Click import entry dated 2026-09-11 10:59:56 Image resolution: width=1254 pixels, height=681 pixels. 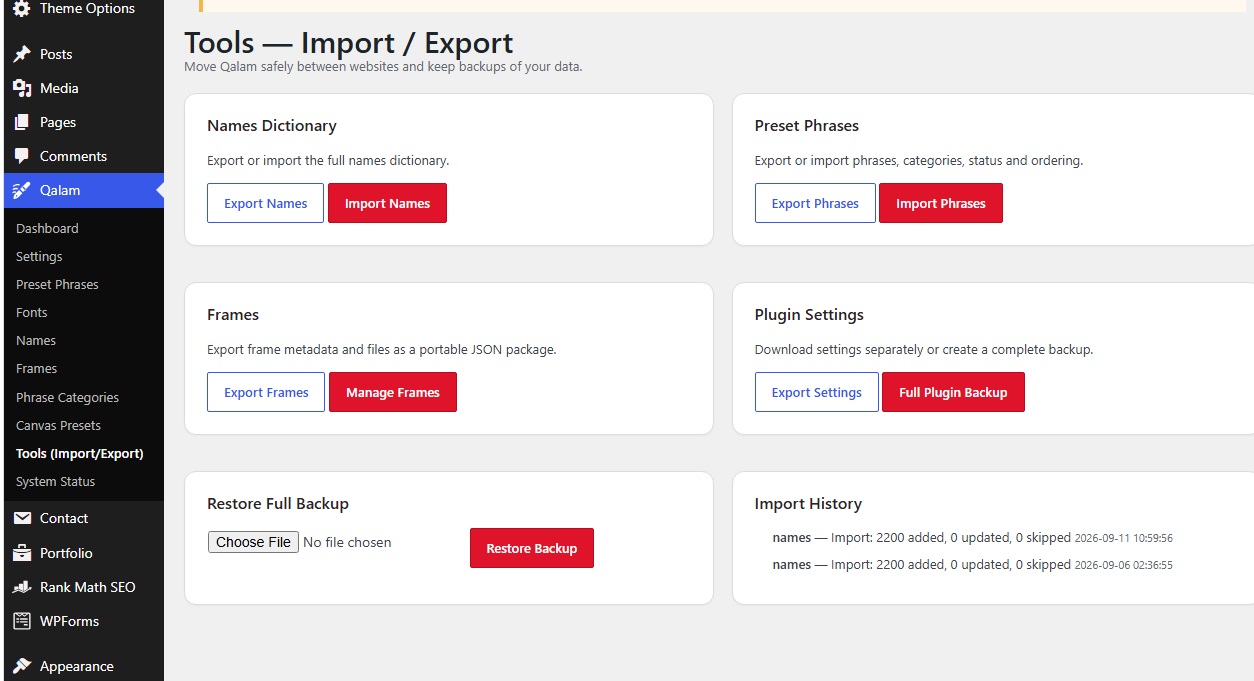(x=972, y=538)
